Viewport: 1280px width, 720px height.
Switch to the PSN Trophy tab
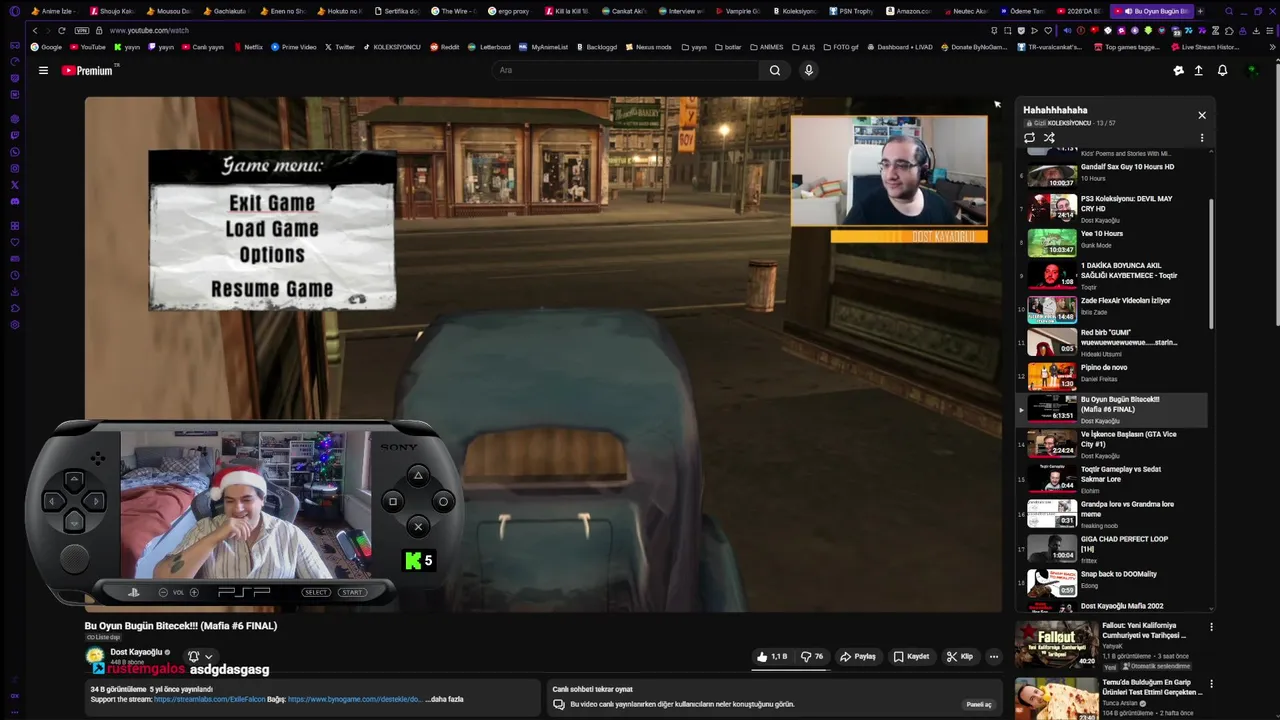click(850, 11)
